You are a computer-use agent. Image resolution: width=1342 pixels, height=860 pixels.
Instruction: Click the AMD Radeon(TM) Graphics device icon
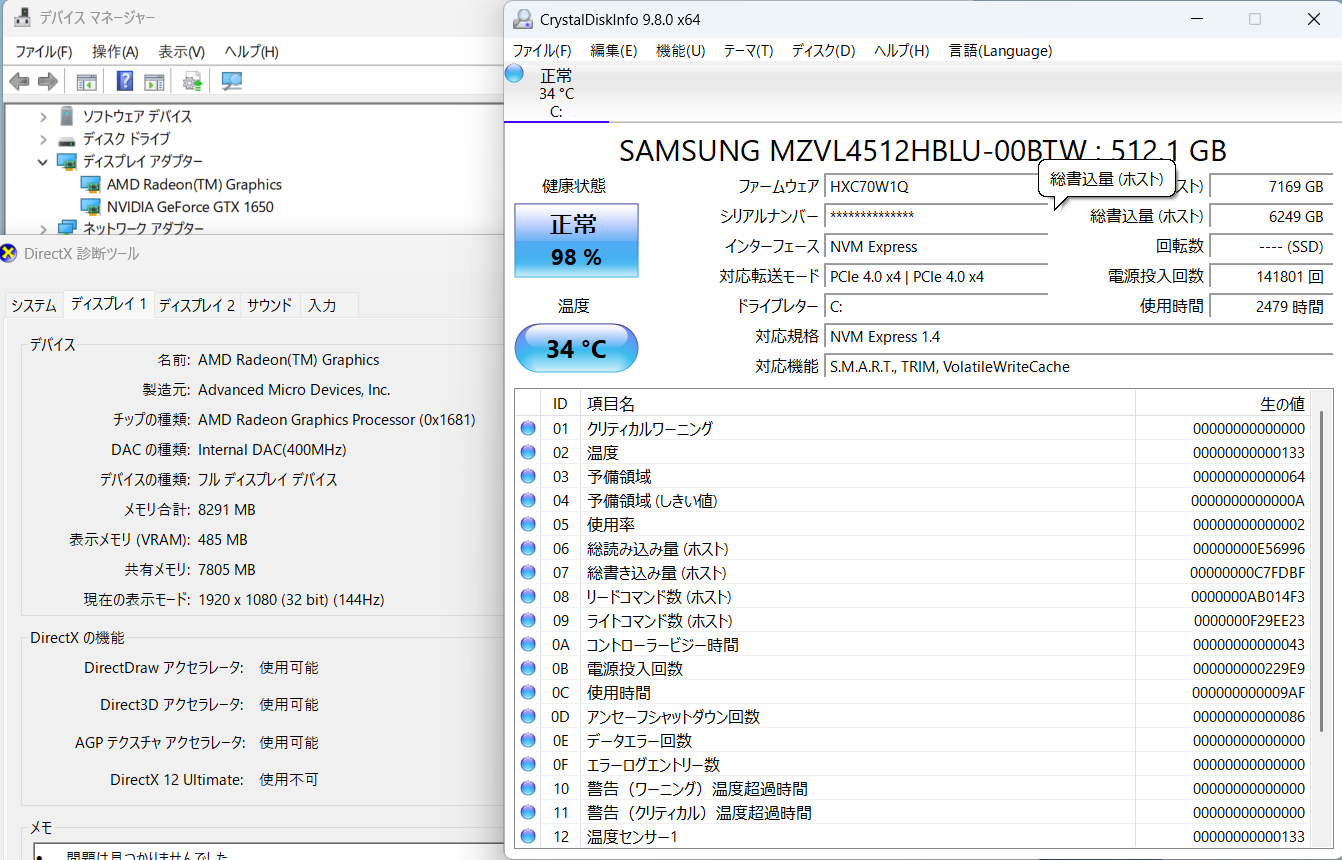(91, 185)
